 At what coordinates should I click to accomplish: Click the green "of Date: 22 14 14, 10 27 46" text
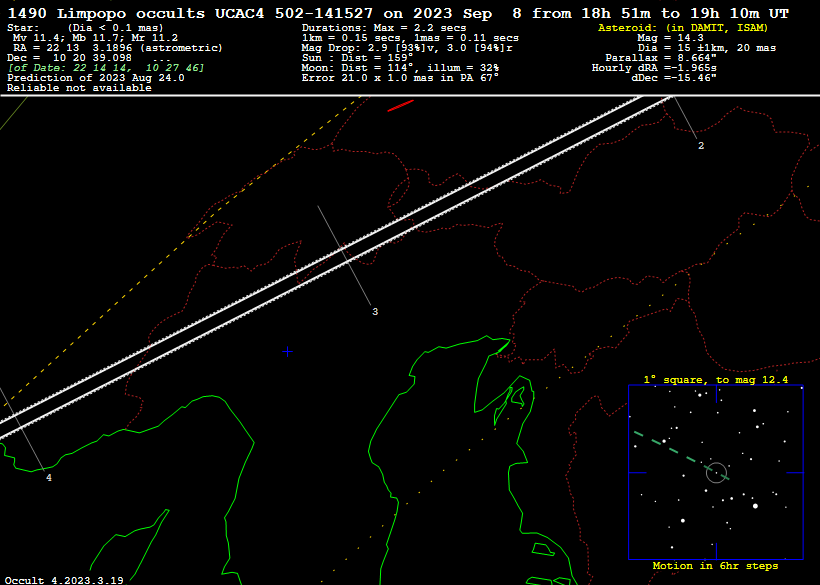pos(106,68)
